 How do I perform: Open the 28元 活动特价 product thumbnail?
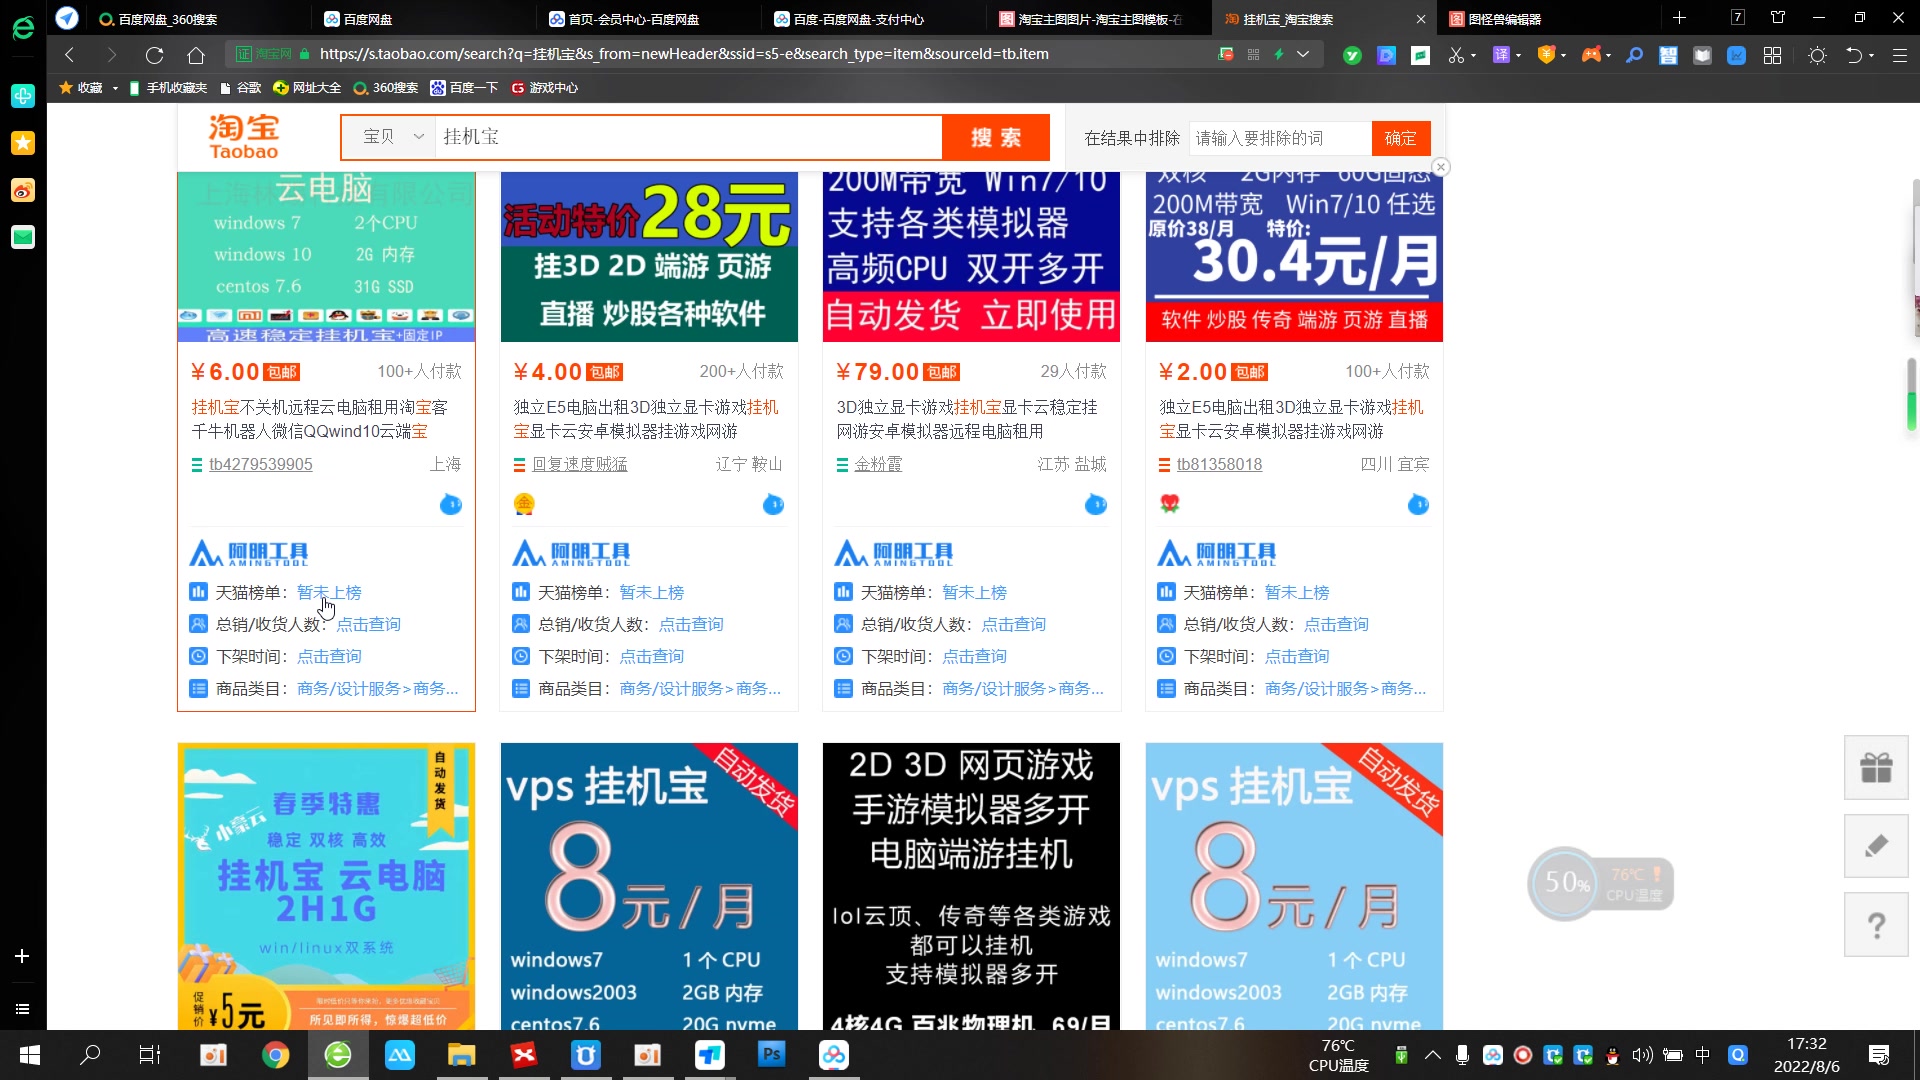(649, 257)
